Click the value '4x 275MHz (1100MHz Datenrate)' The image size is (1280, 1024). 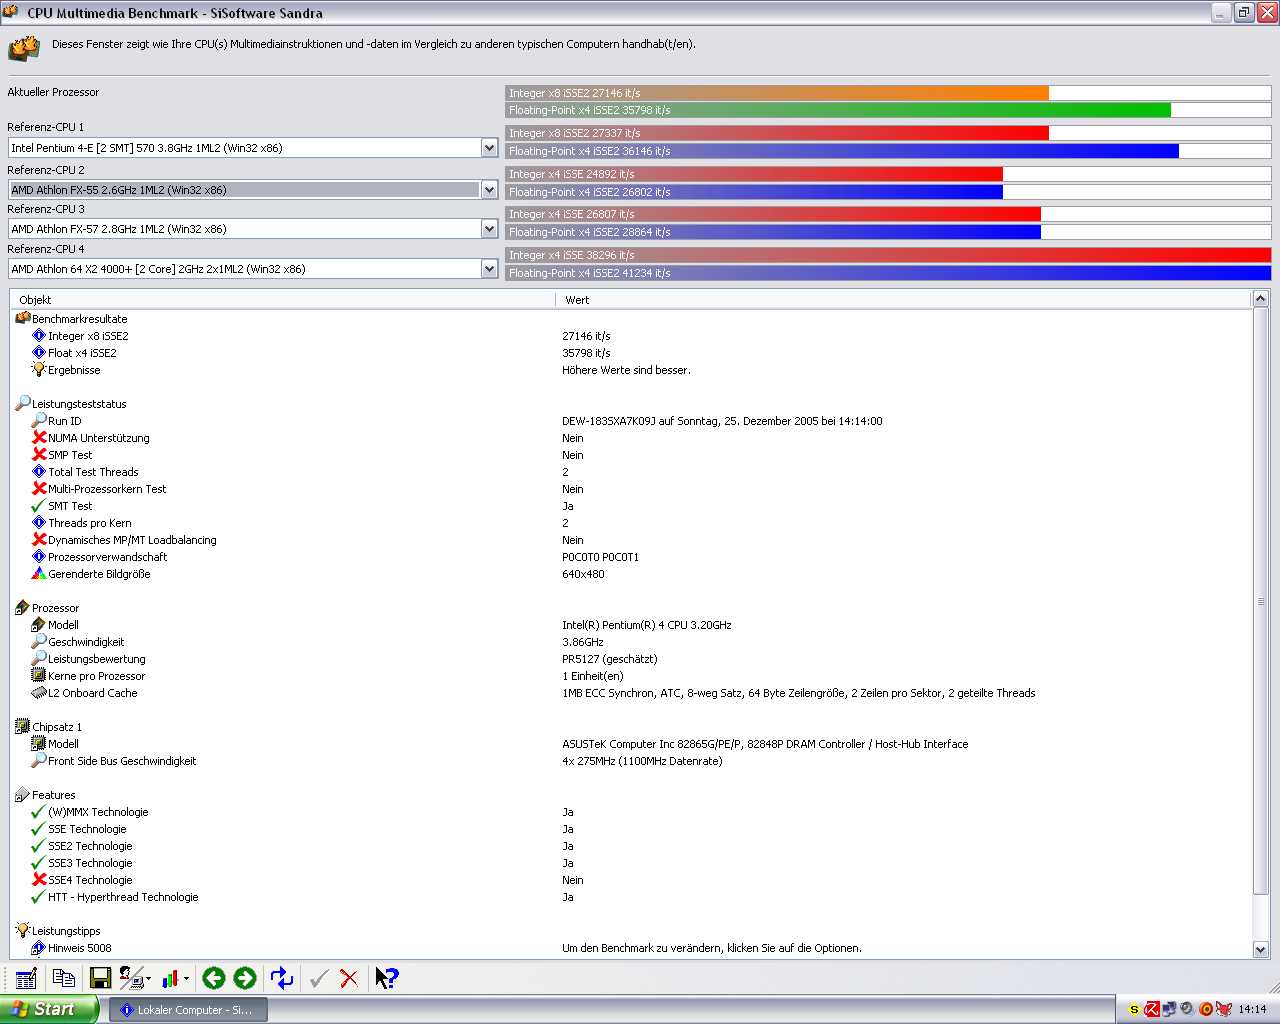tap(642, 761)
